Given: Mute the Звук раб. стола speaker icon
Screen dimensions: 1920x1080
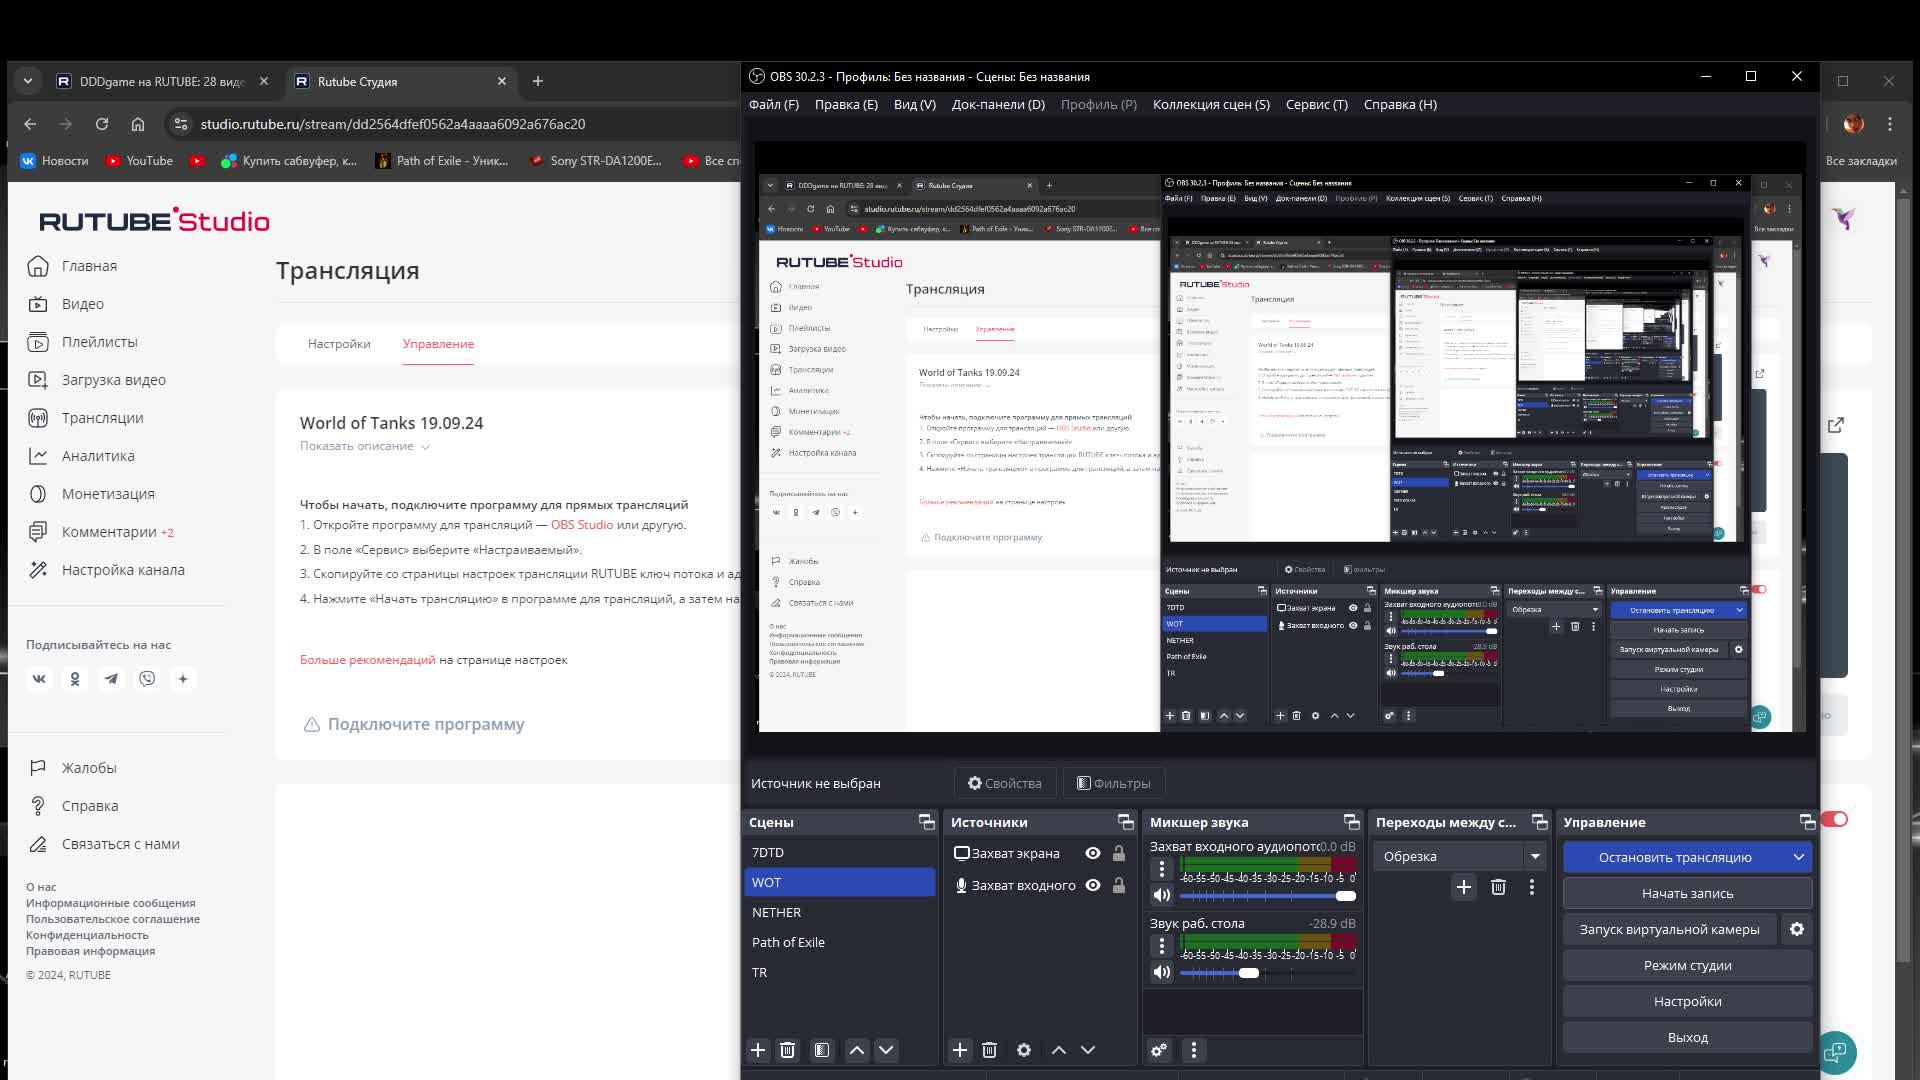Looking at the screenshot, I should pyautogui.click(x=1161, y=972).
